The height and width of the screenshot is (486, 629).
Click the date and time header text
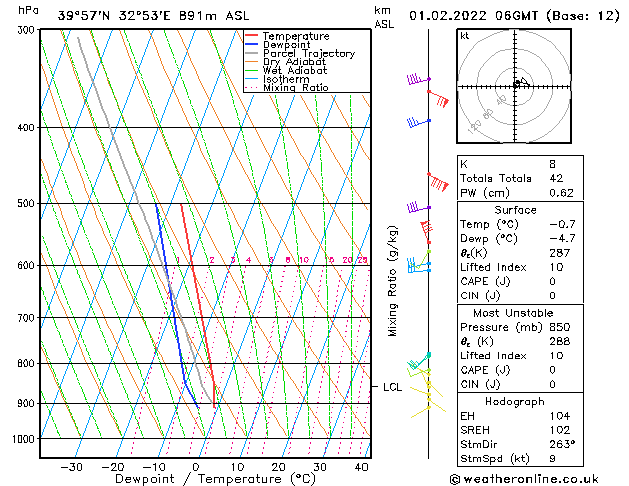[514, 16]
